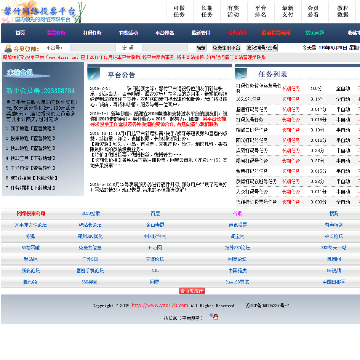Focus the member account input field
360x360 pixels.
(x=93, y=48)
